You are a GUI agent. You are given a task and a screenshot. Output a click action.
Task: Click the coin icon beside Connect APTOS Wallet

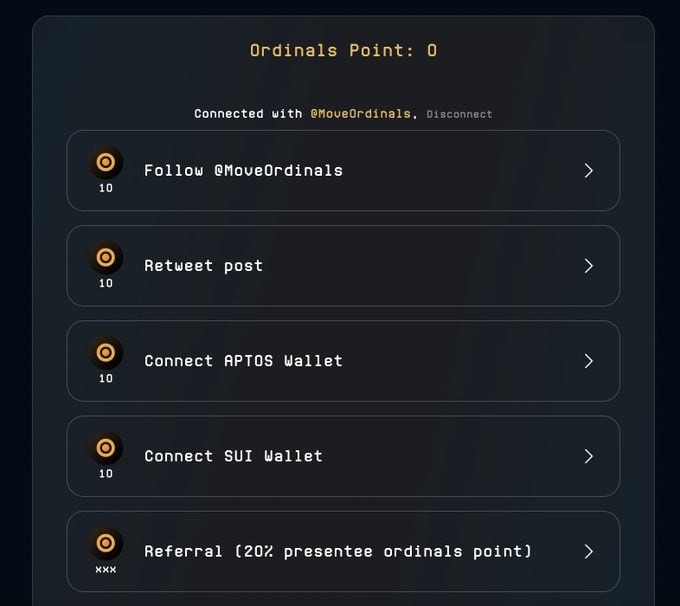[106, 352]
